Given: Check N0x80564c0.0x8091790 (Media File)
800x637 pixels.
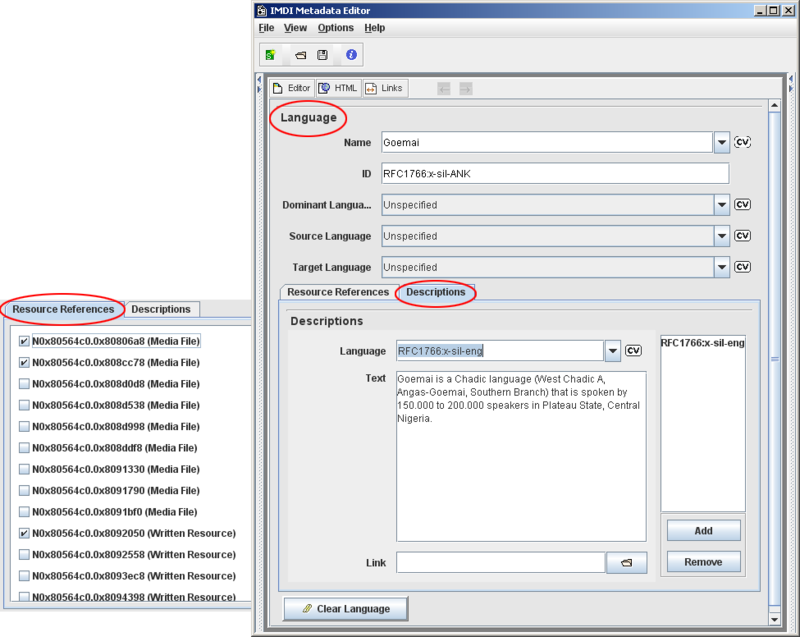Looking at the screenshot, I should tap(24, 491).
